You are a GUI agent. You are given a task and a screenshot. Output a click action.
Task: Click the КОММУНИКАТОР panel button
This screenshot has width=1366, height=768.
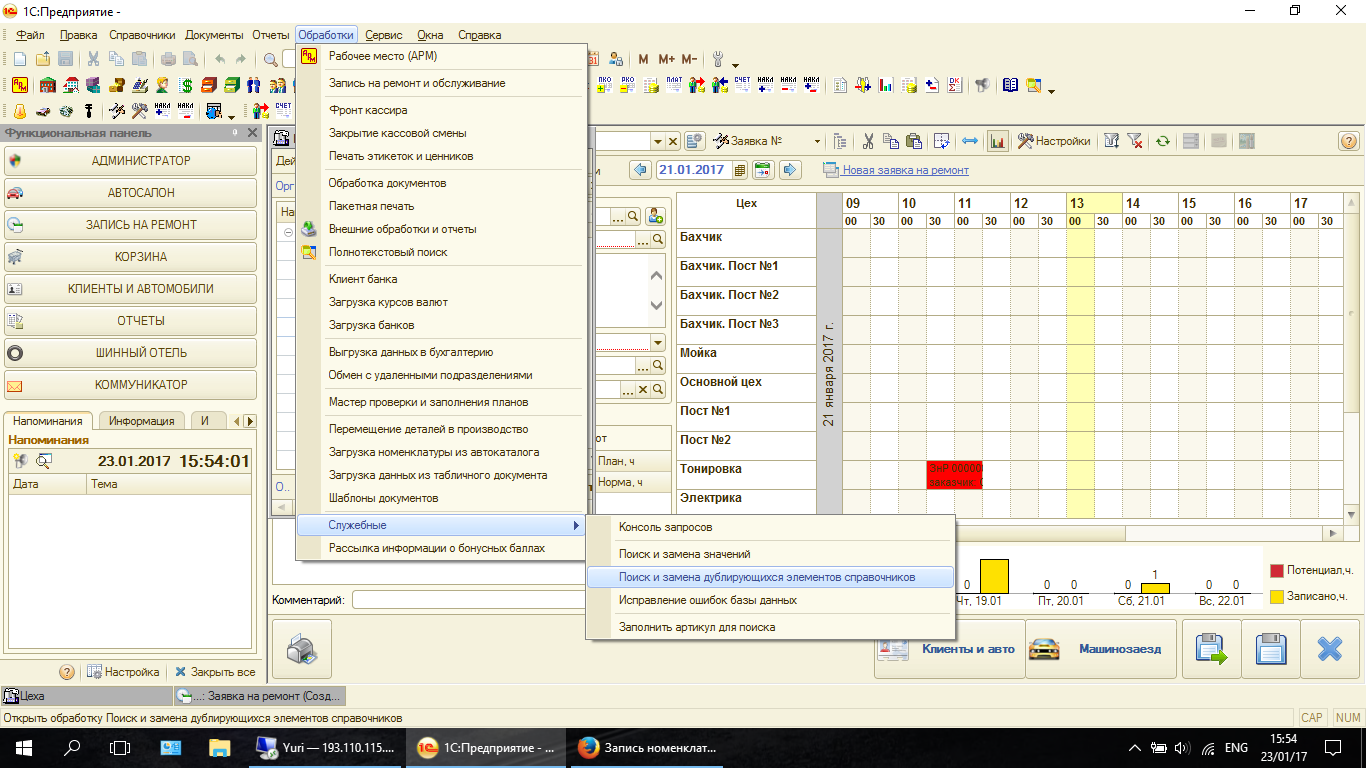point(130,384)
